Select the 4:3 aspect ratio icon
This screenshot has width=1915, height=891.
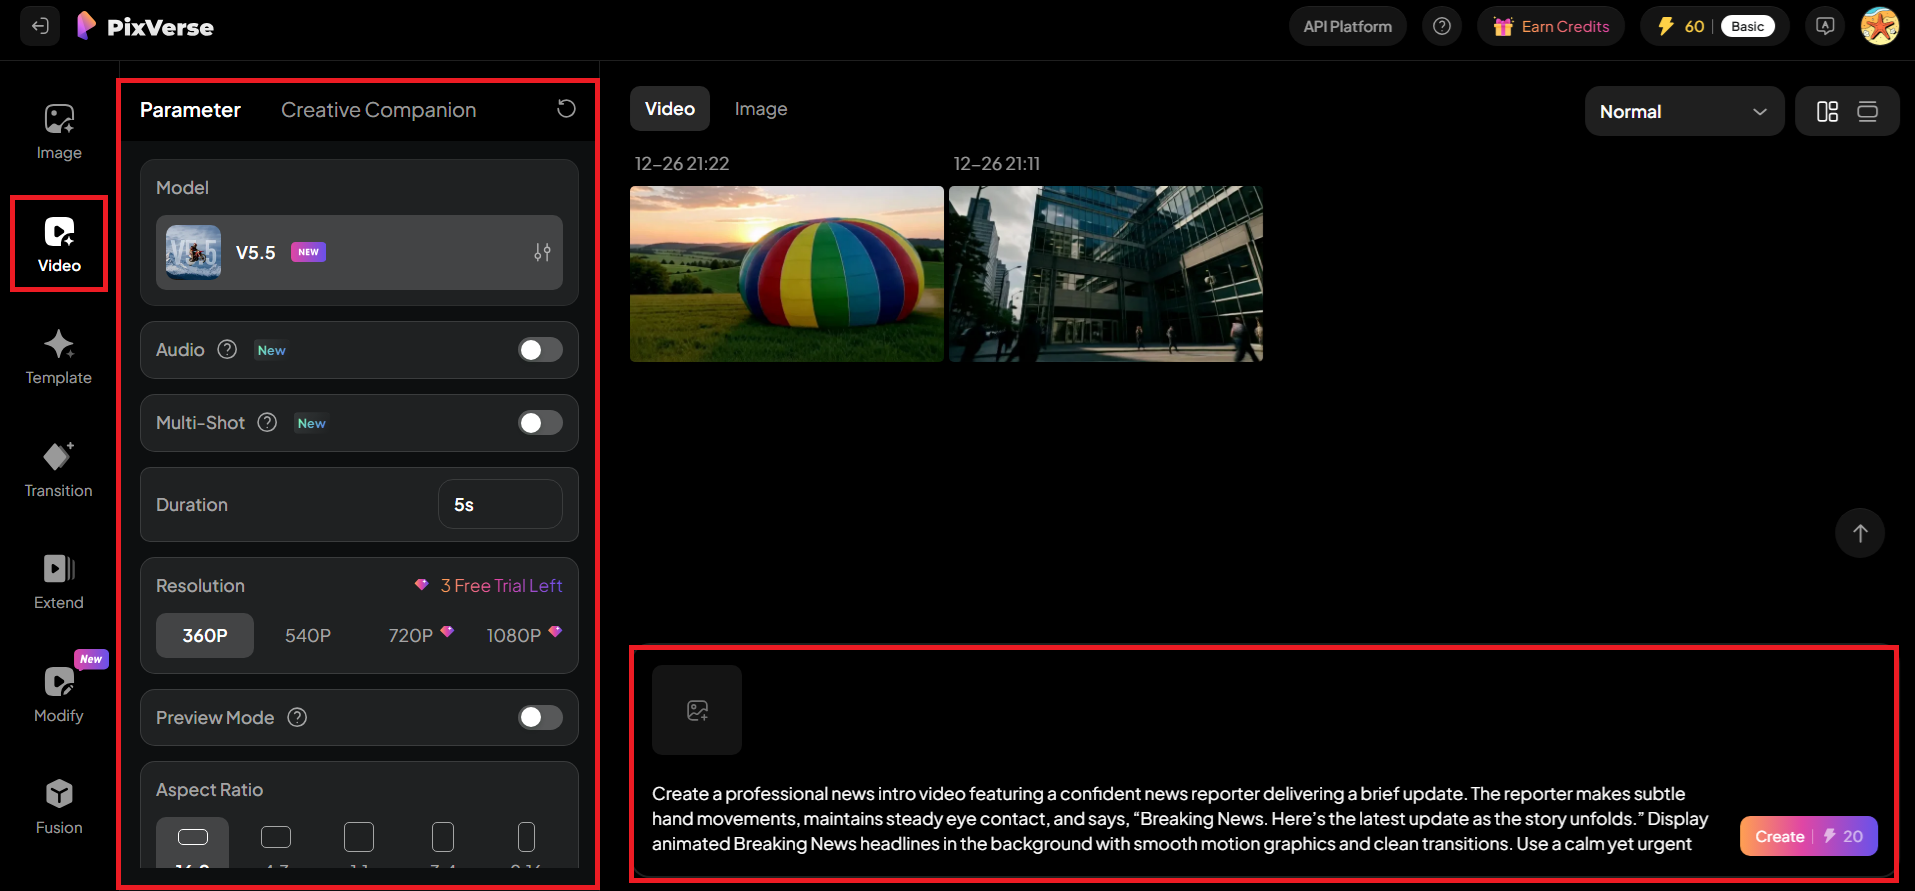click(276, 838)
